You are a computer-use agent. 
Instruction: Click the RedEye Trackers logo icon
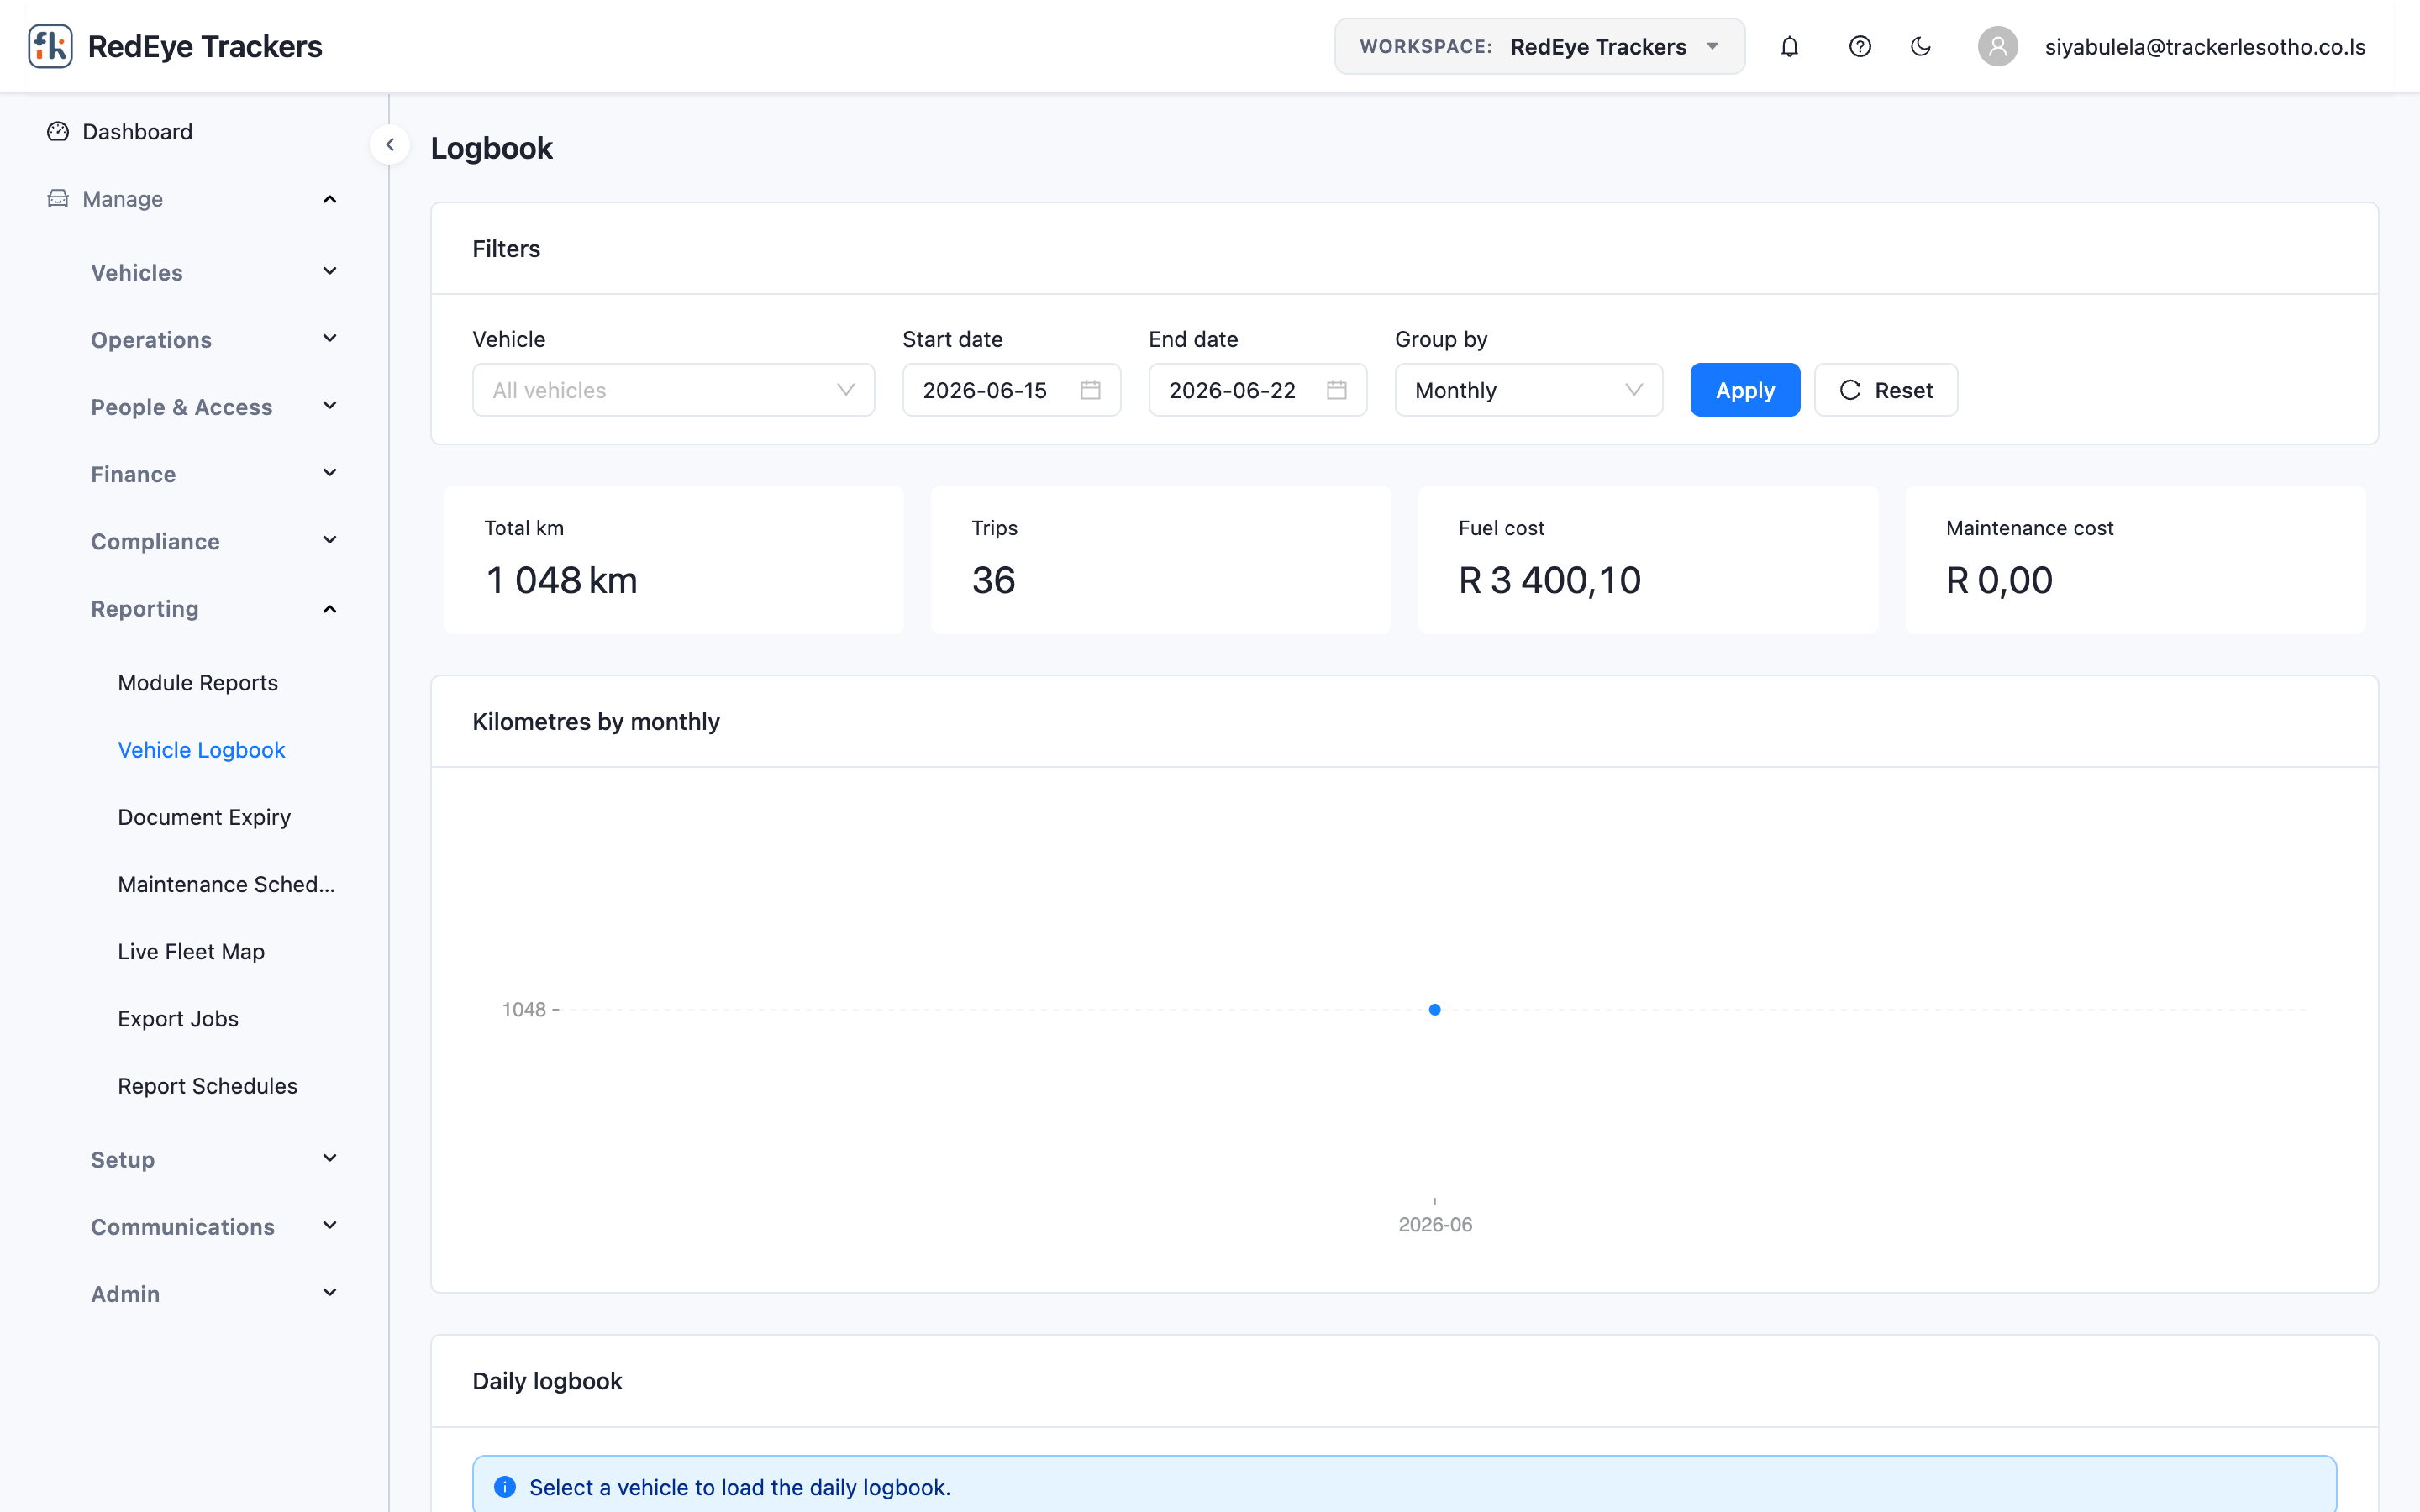50,46
